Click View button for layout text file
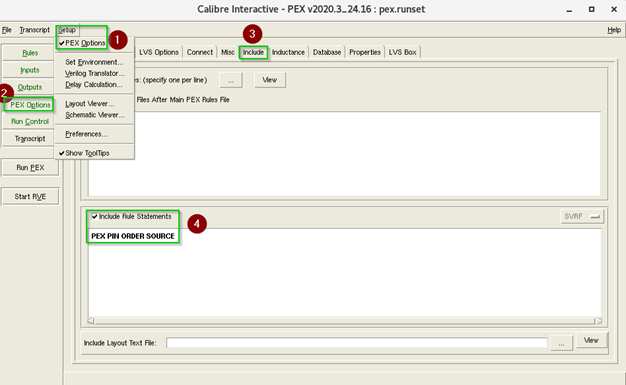This screenshot has height=385, width=626. pos(591,340)
